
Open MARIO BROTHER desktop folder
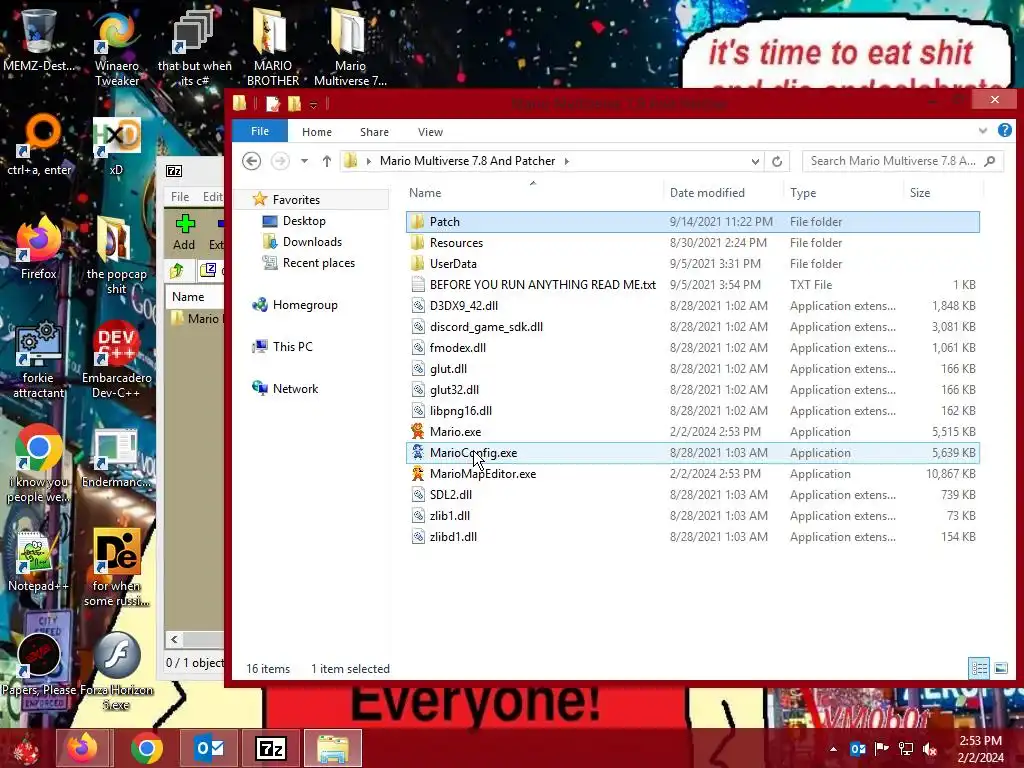click(272, 46)
